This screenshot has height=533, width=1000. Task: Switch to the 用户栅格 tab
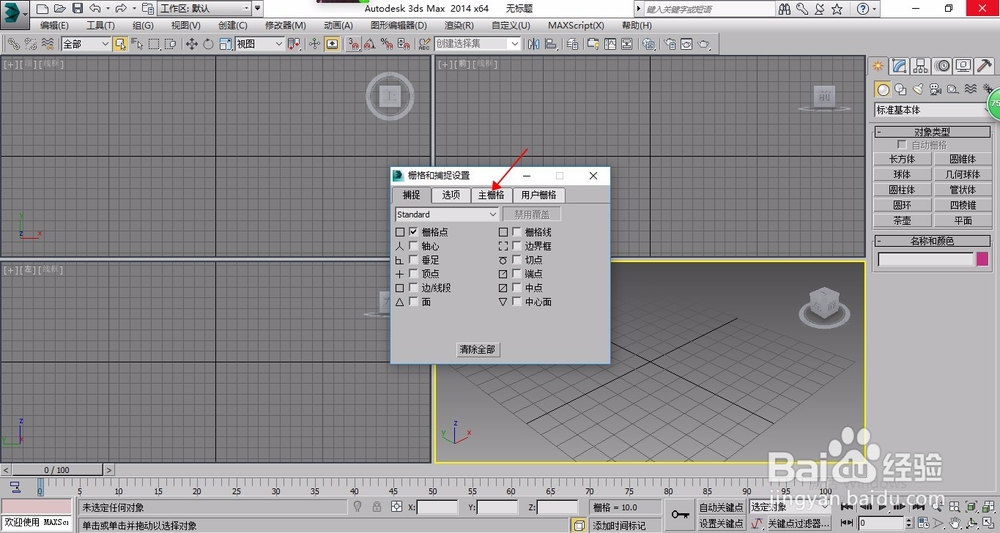pos(539,195)
